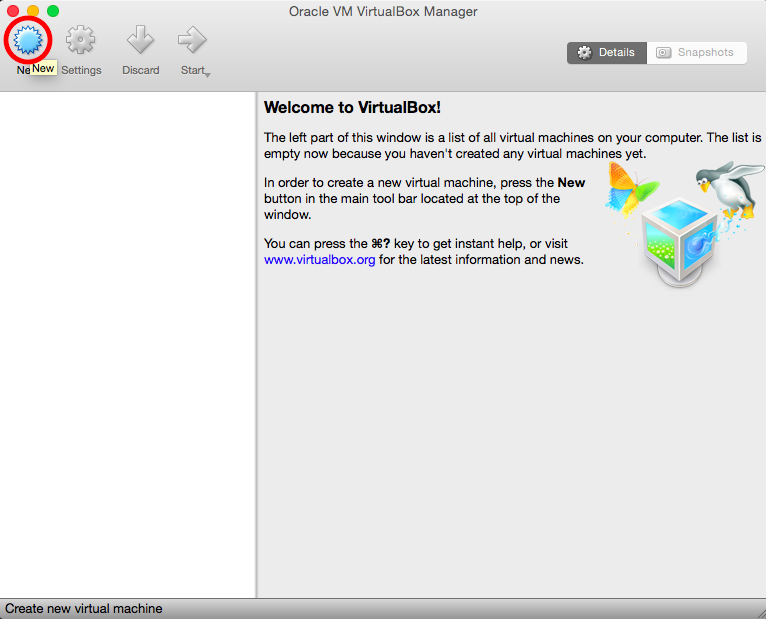Click the Settings label under the gear
The image size is (766, 619).
click(x=81, y=70)
